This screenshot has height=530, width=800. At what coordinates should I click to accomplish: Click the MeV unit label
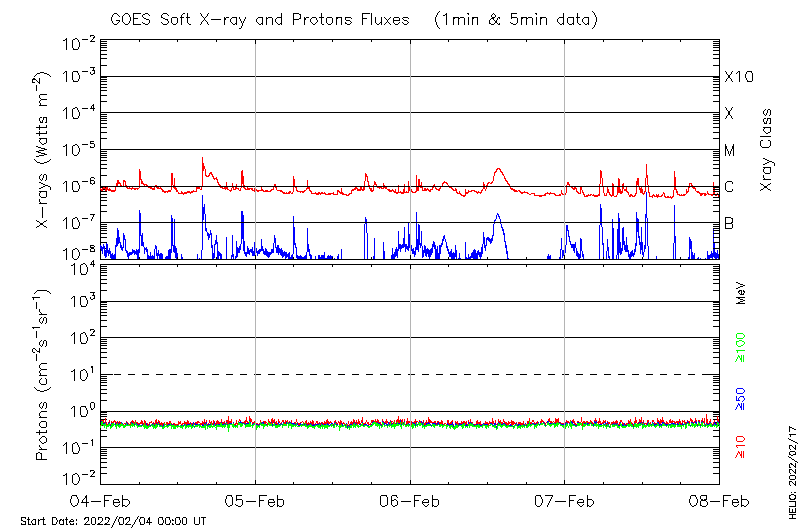click(x=741, y=293)
